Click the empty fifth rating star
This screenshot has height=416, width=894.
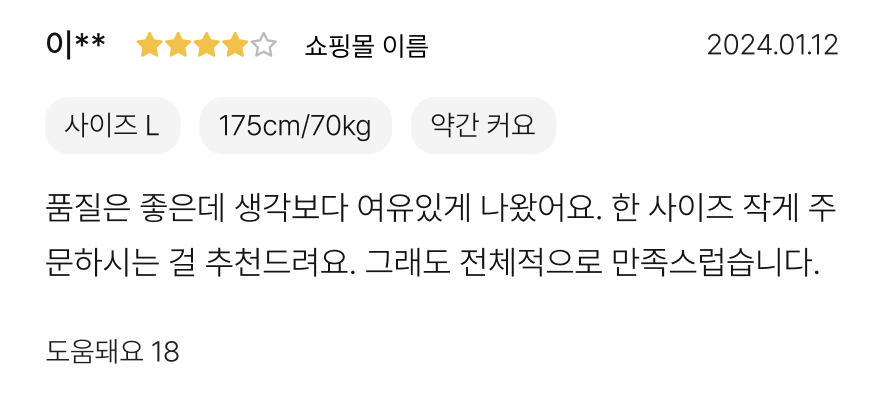click(263, 45)
